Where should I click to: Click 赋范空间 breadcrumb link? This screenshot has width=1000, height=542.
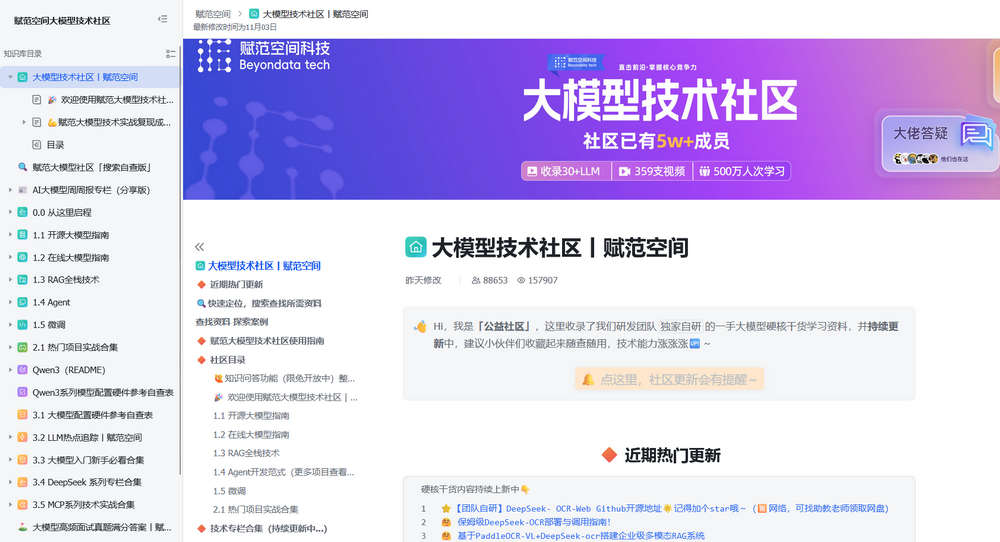click(212, 13)
